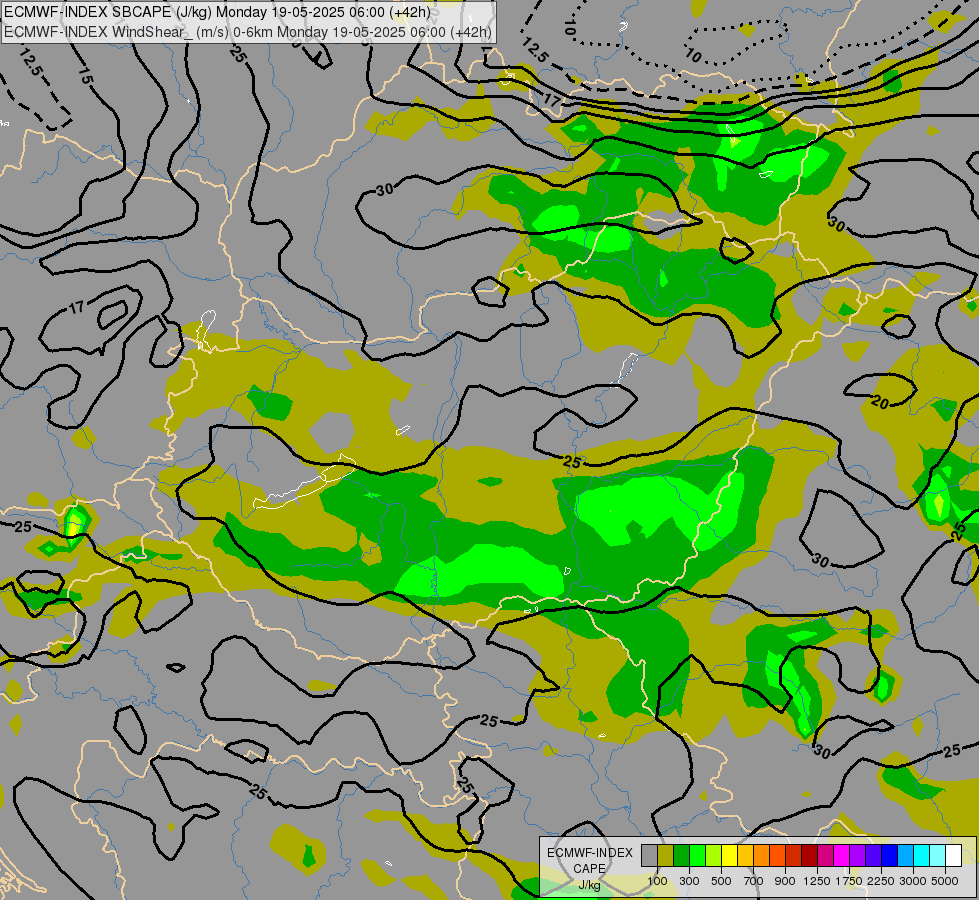Image resolution: width=979 pixels, height=900 pixels.
Task: Pick the sky-blue swatch left of 3000 tick
Action: tap(905, 856)
